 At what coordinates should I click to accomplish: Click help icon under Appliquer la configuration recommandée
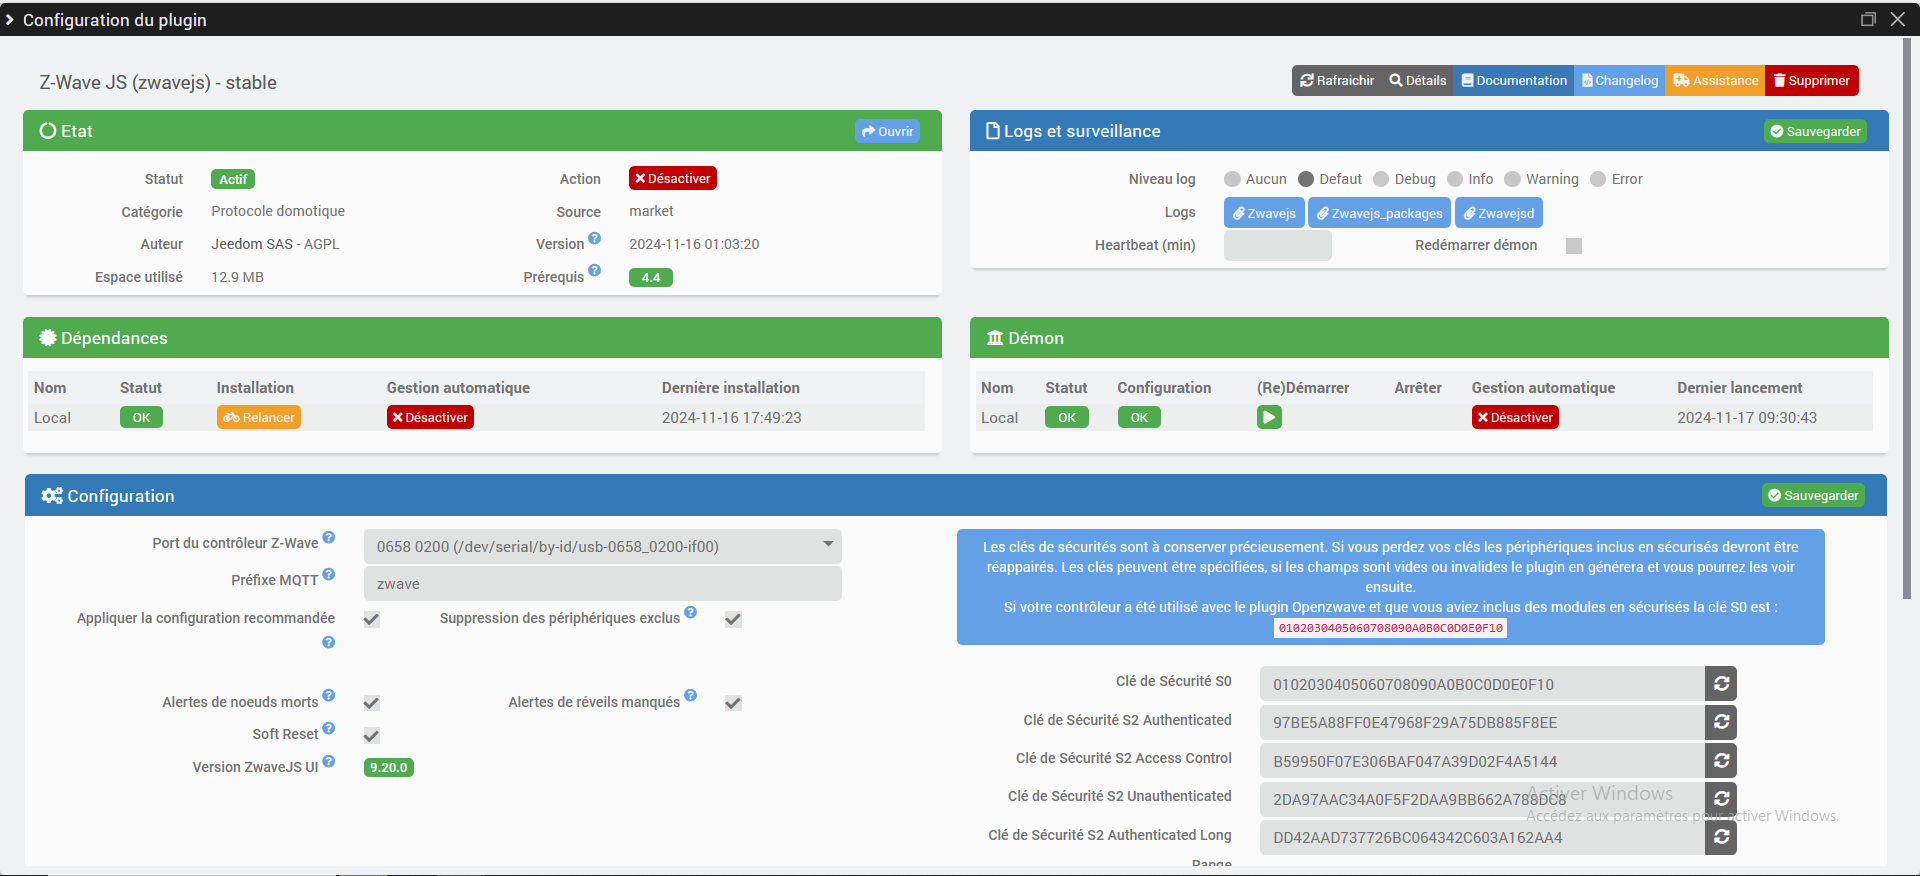coord(329,642)
